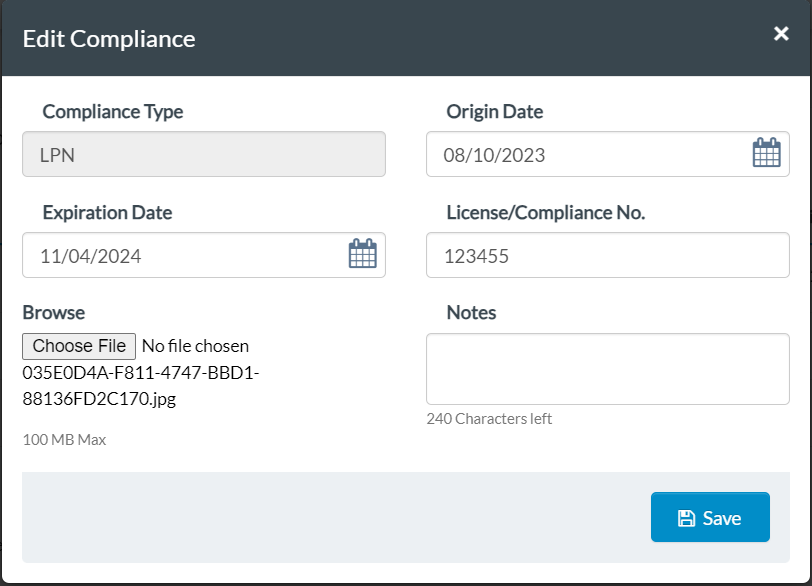
Task: Click the X to close Edit Compliance
Action: [781, 33]
